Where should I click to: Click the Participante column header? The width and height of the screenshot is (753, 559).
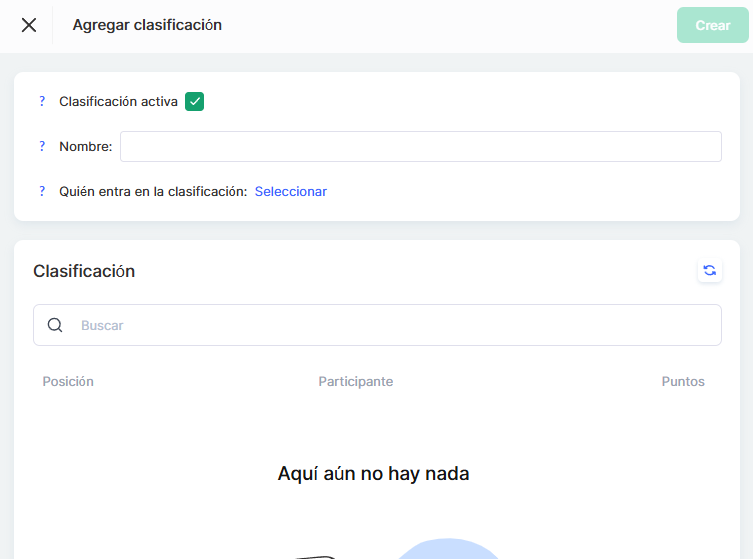pyautogui.click(x=356, y=381)
